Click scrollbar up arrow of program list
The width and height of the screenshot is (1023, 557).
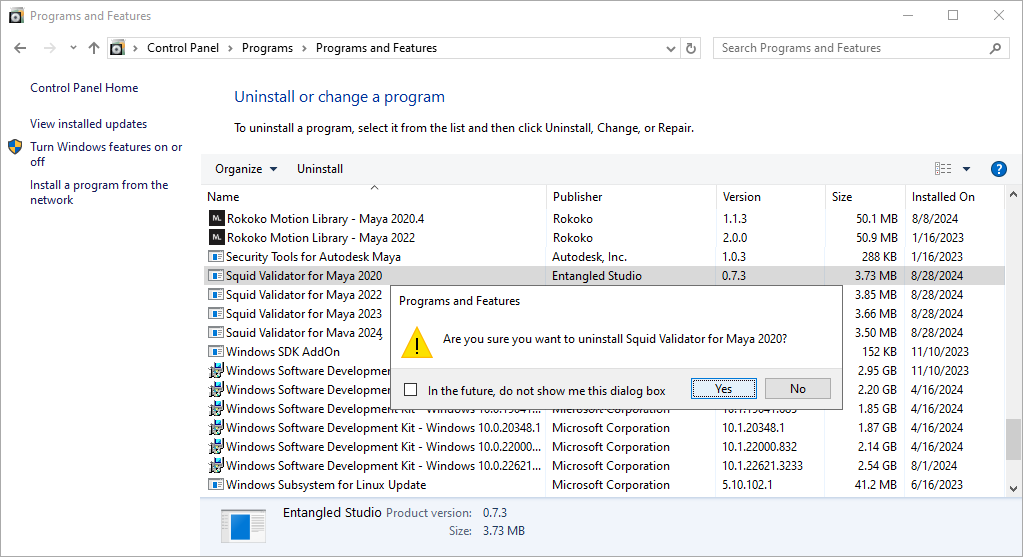(x=1013, y=194)
